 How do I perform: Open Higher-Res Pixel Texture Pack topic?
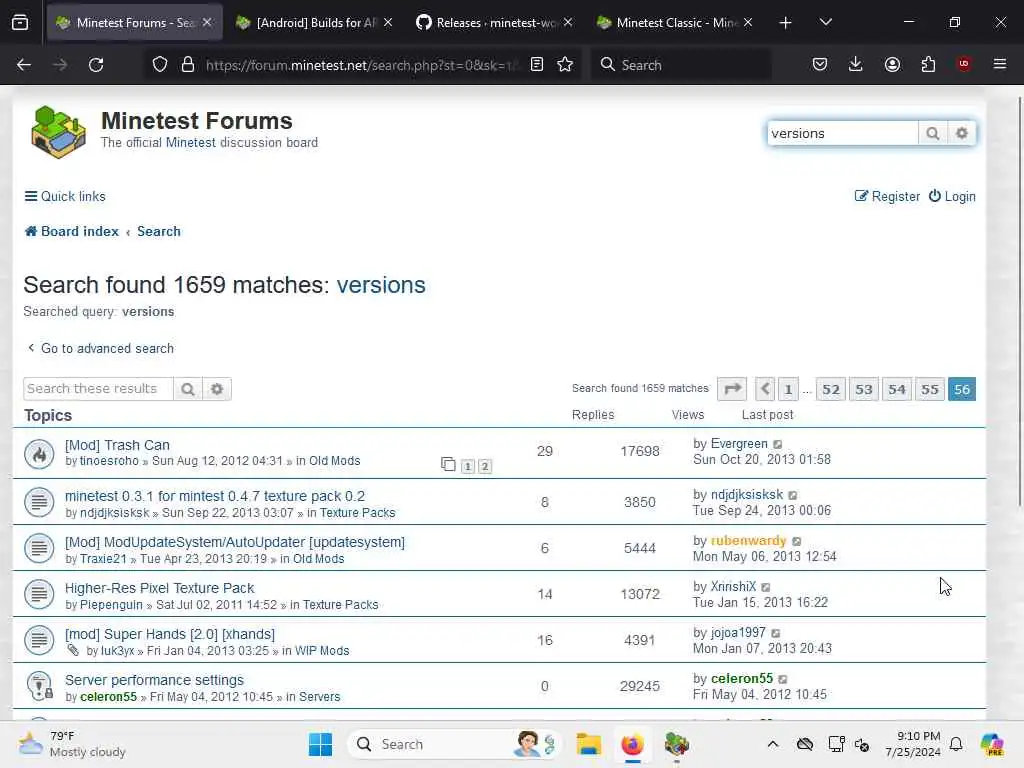coord(159,588)
